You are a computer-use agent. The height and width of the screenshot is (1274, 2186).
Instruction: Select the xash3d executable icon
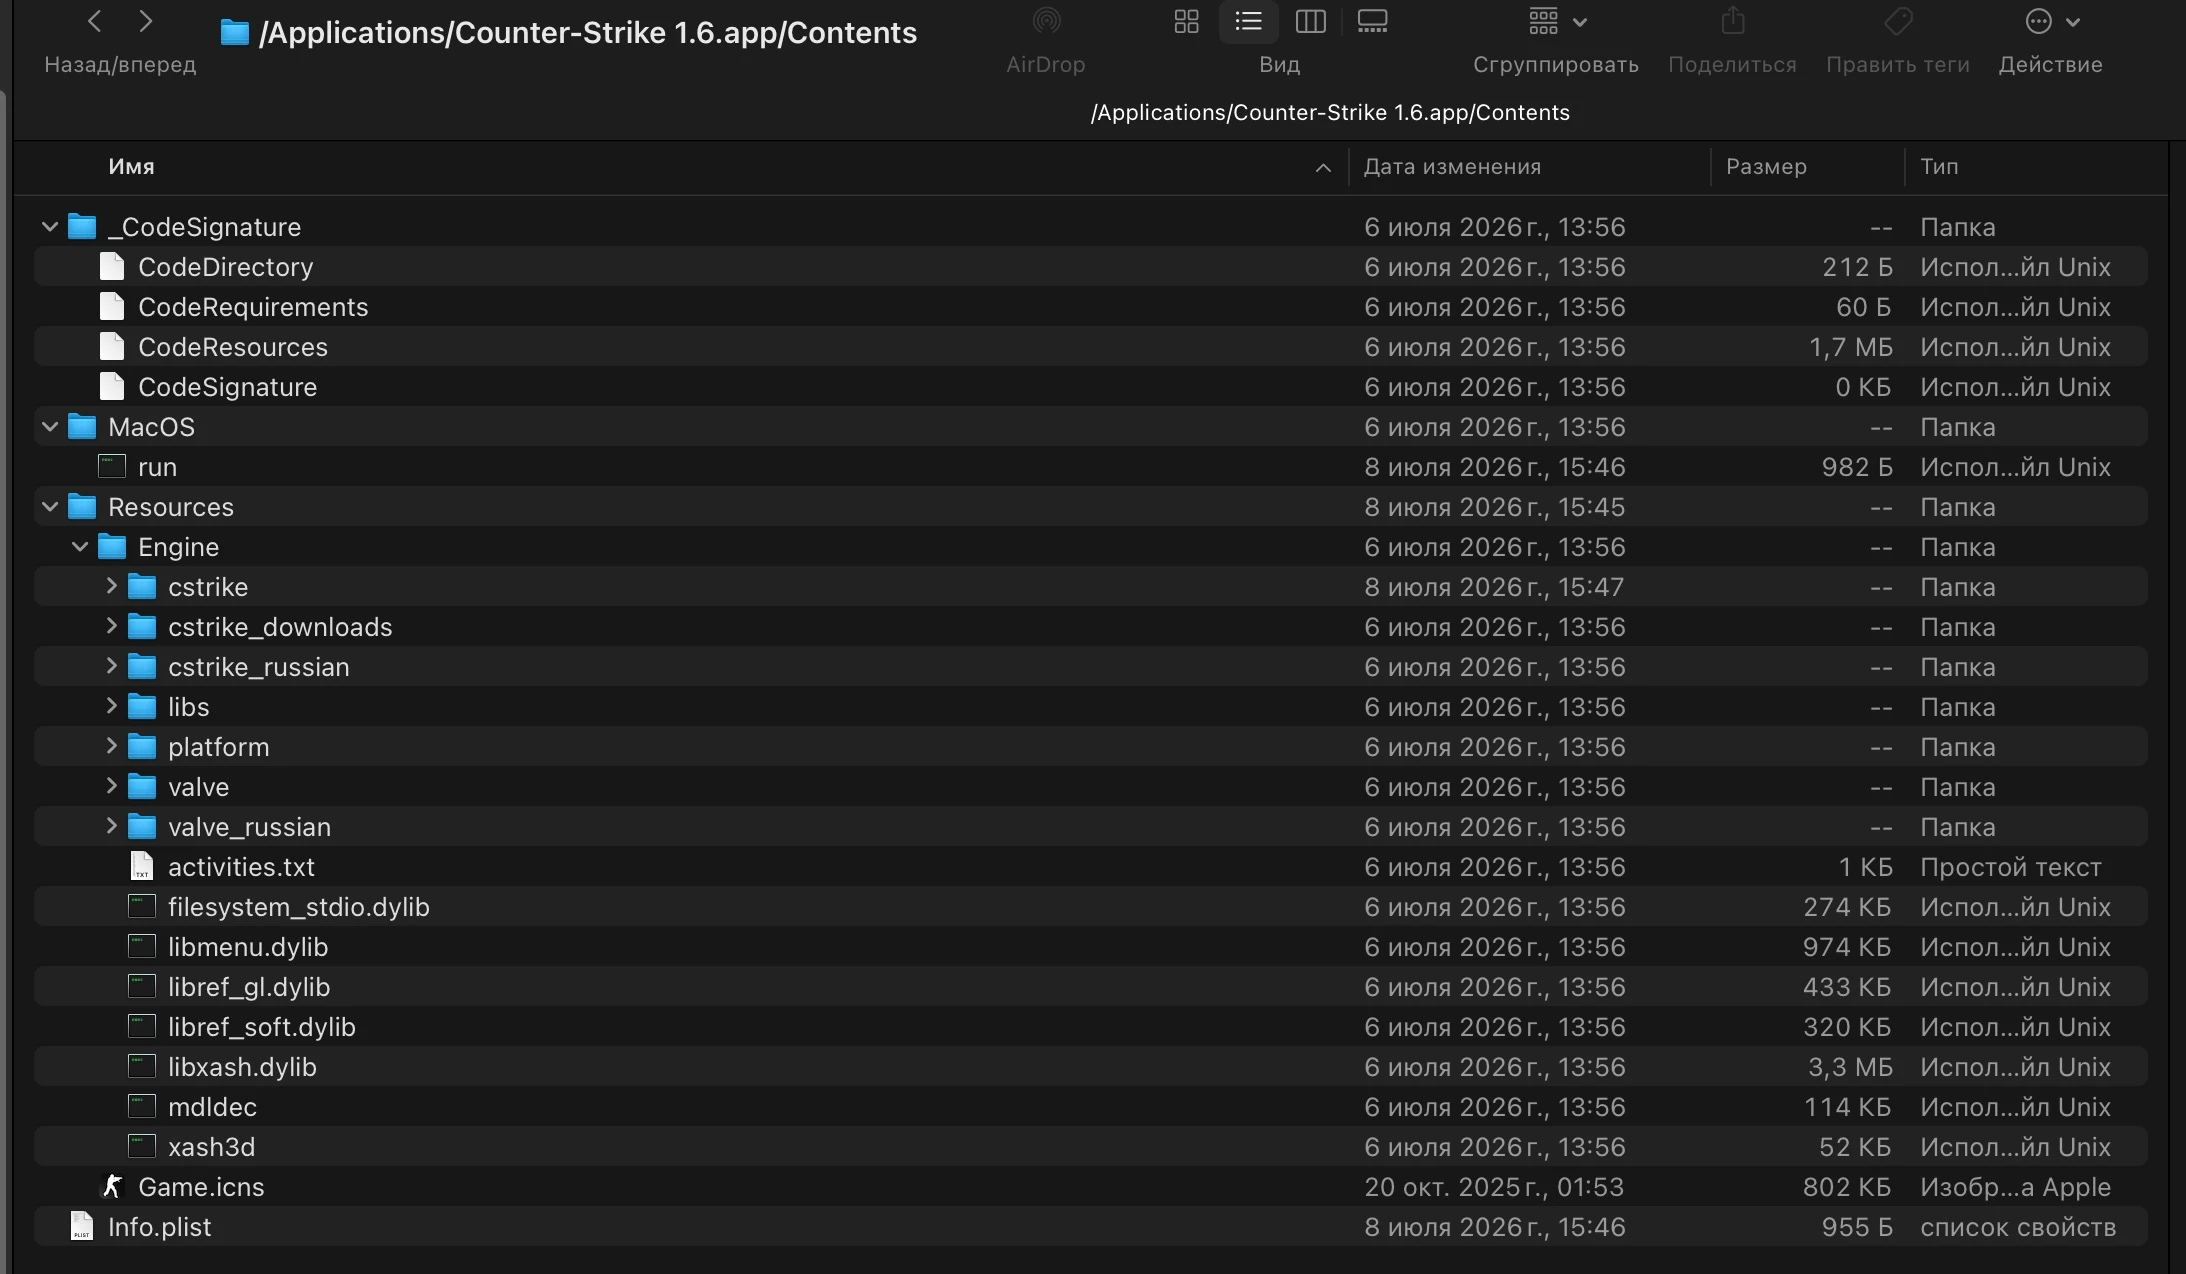(142, 1146)
